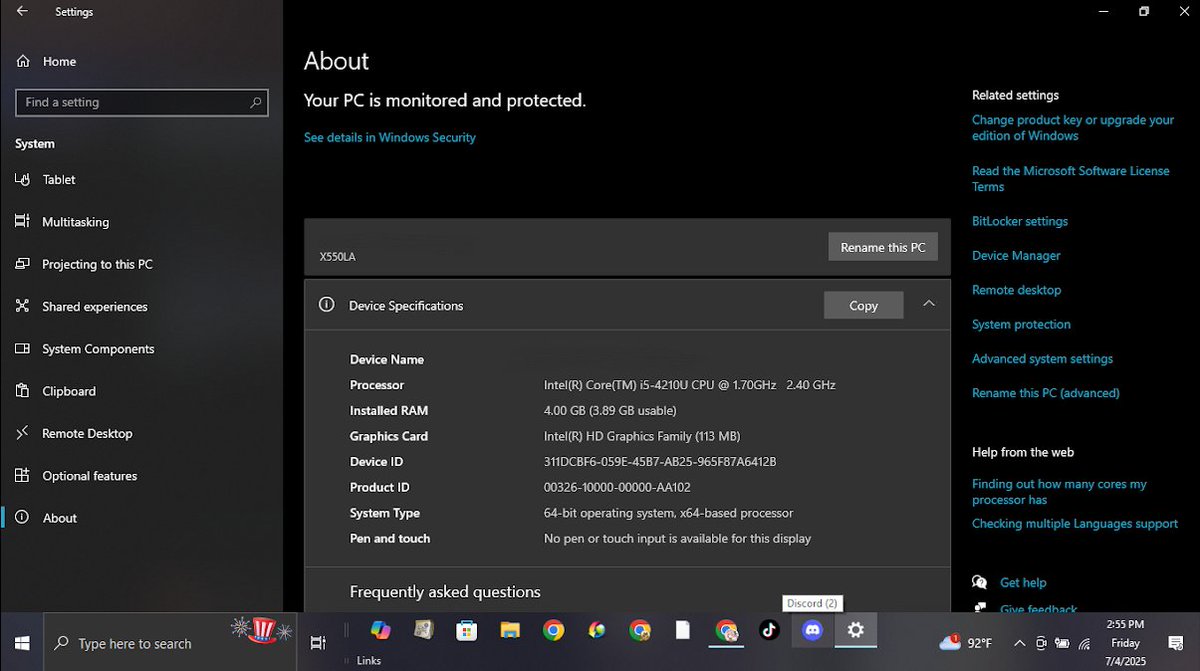Screen dimensions: 1200x671
Task: Click the Settings gear in the taskbar
Action: 855,630
